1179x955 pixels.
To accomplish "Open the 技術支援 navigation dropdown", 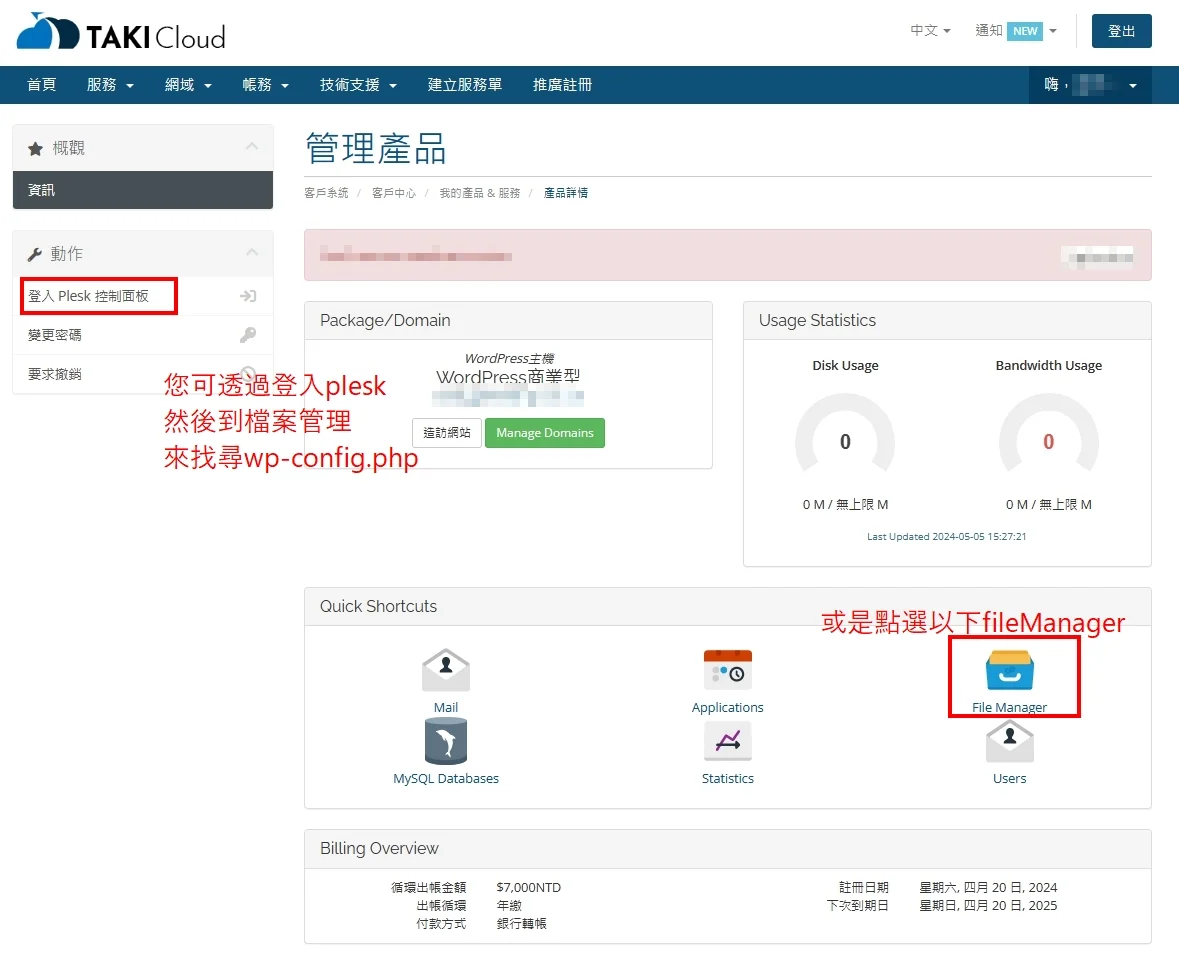I will pyautogui.click(x=358, y=85).
